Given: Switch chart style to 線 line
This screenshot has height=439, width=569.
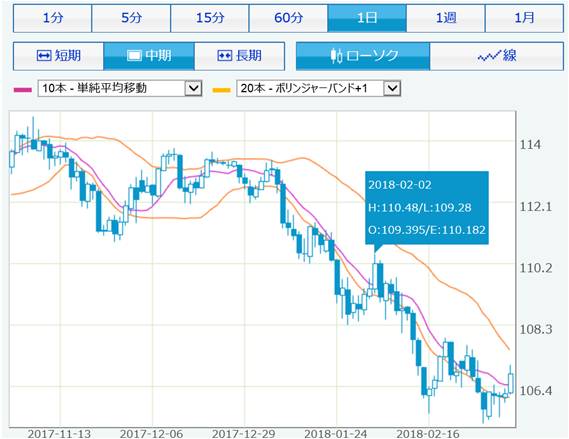Looking at the screenshot, I should pyautogui.click(x=497, y=56).
